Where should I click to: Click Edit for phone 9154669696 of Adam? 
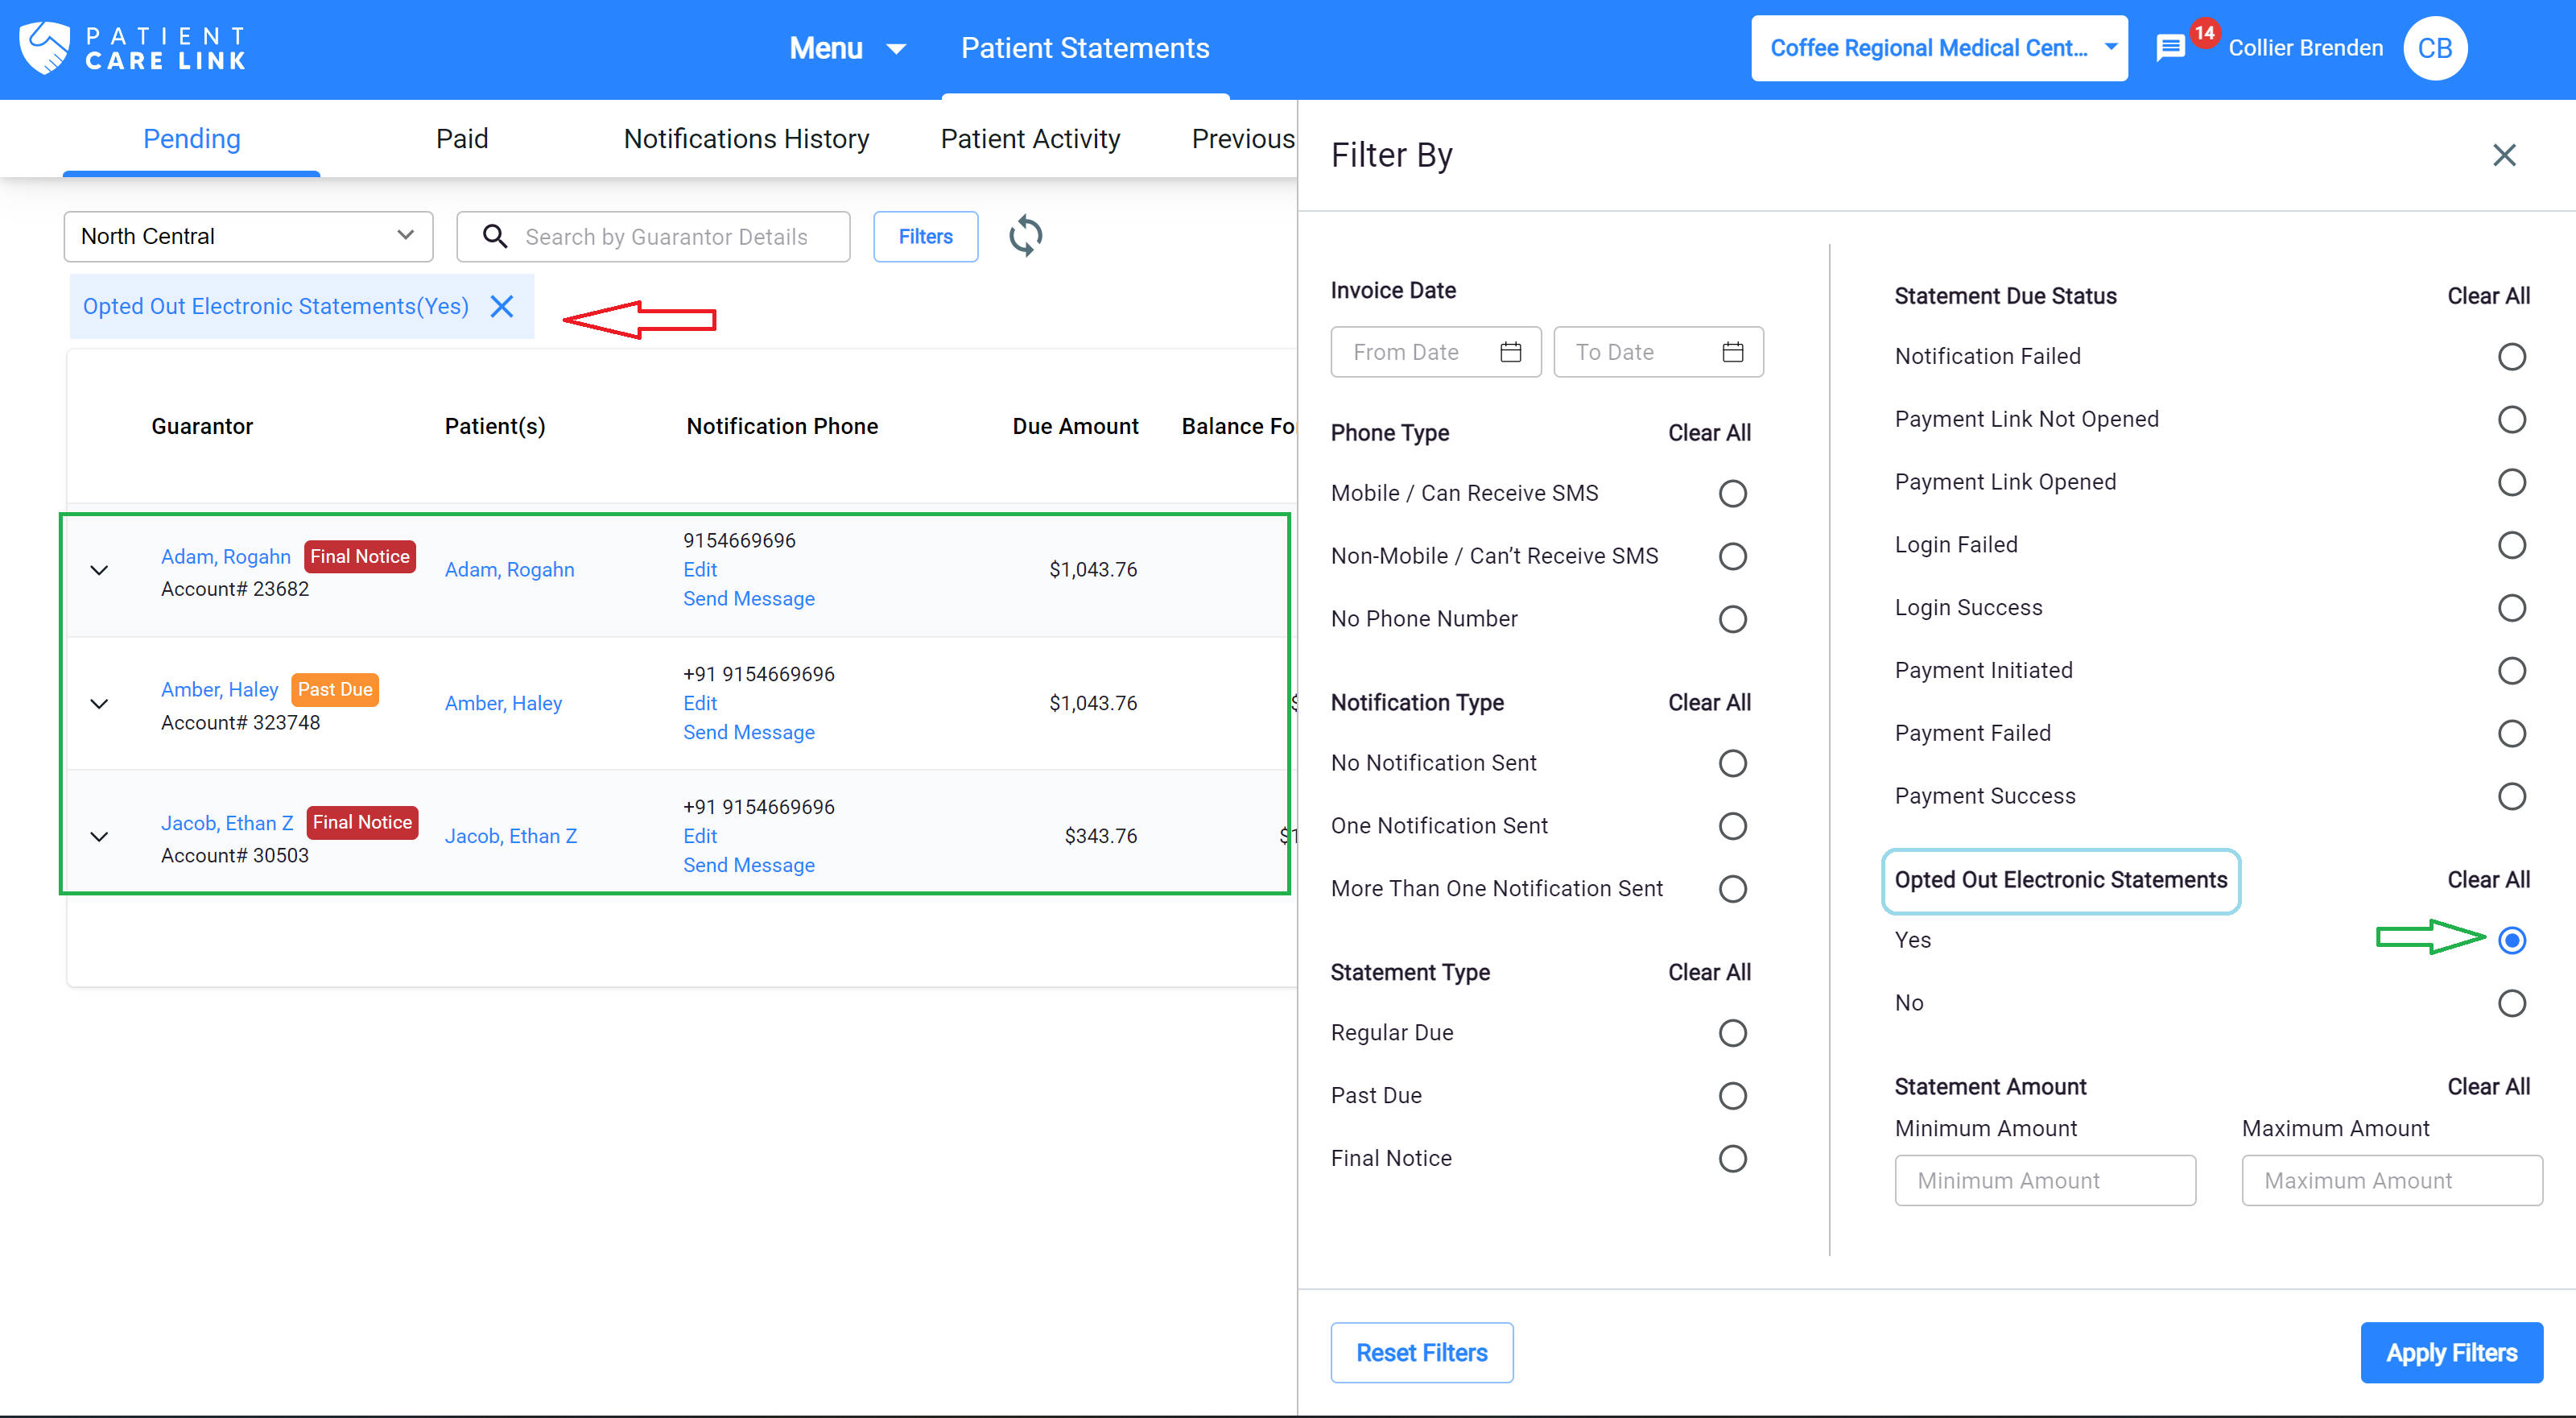click(x=700, y=570)
